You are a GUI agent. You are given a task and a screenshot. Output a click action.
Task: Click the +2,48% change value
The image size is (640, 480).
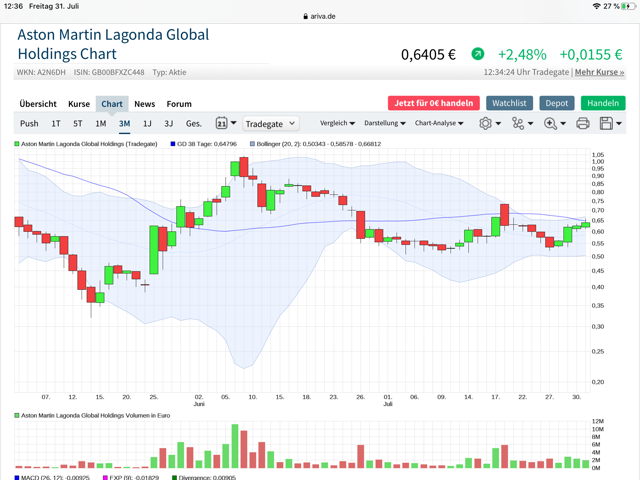coord(522,54)
